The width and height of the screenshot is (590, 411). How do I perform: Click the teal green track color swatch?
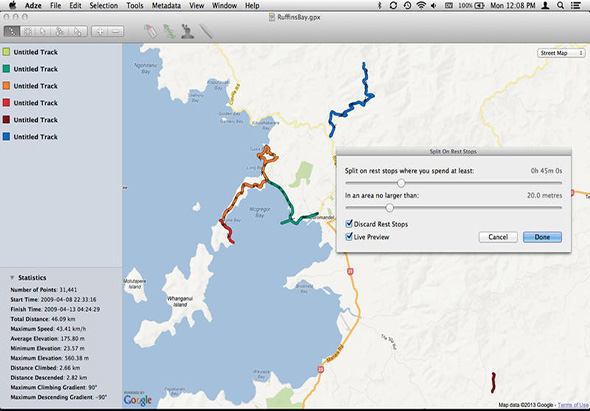tap(6, 69)
